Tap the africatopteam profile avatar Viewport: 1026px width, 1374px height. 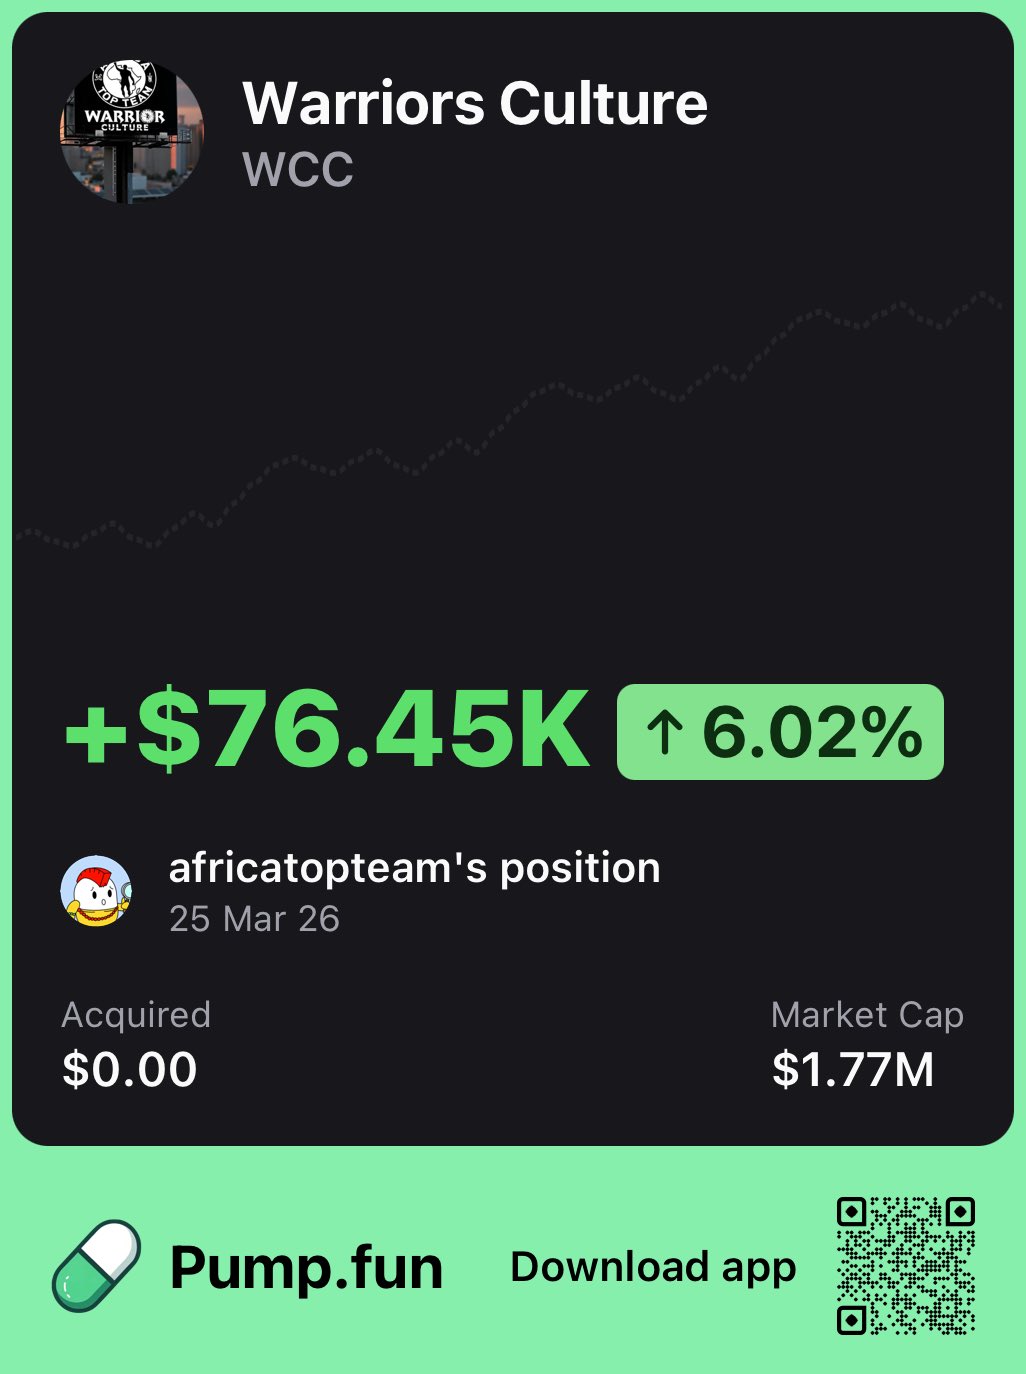(96, 890)
